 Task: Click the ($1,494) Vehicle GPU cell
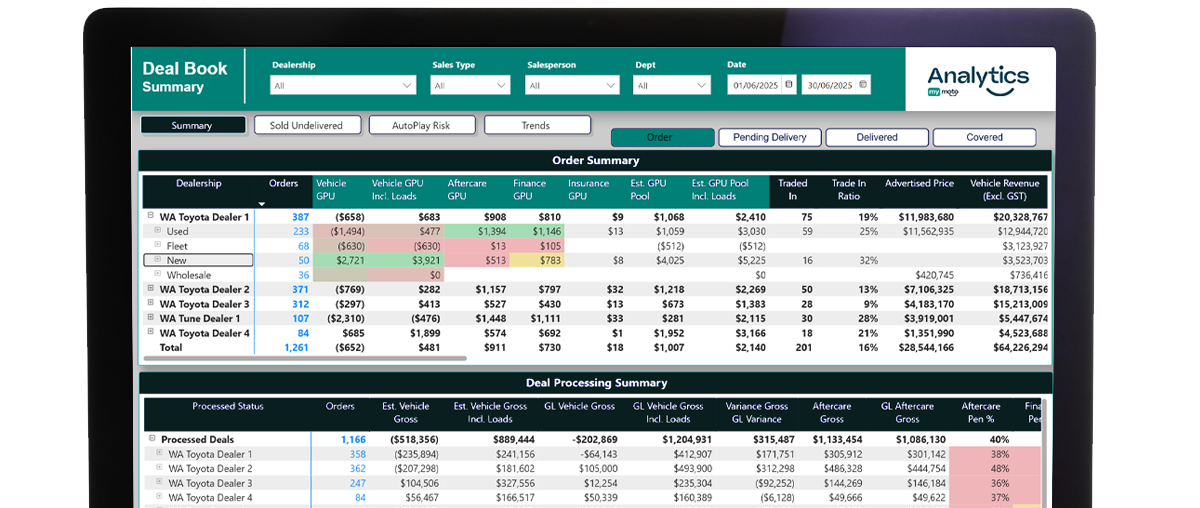(339, 231)
